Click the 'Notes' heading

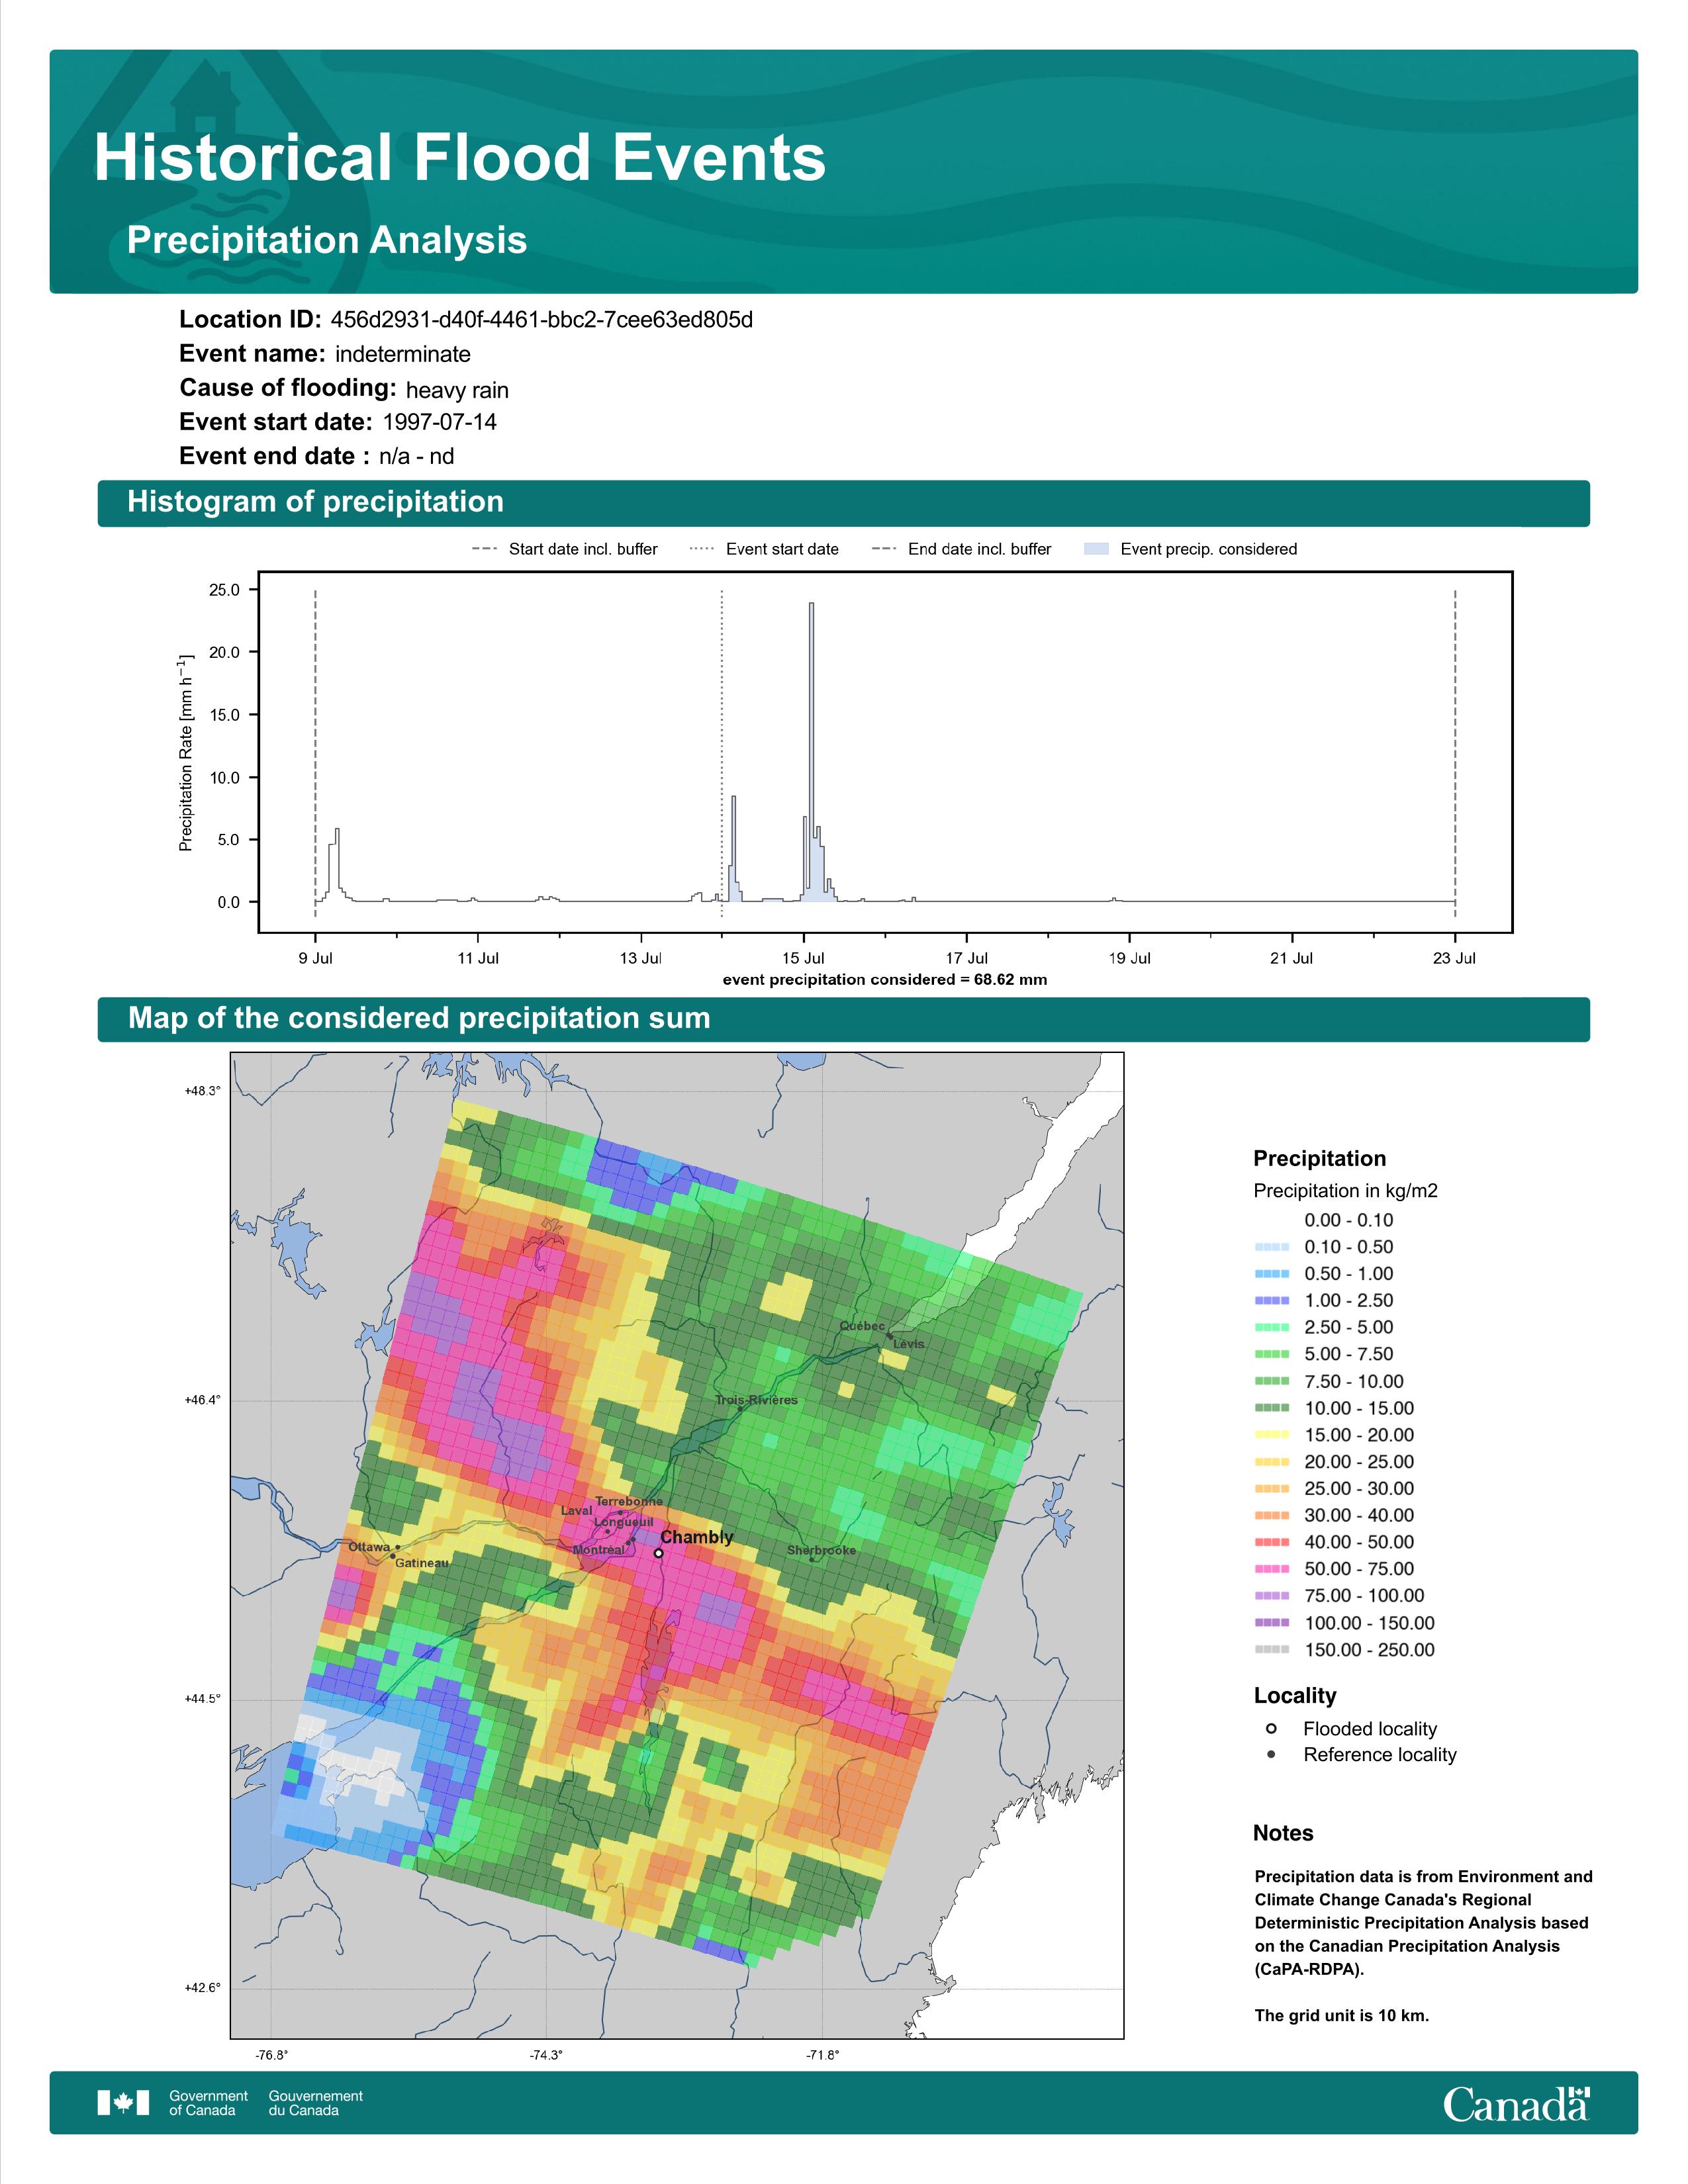coord(1283,1833)
